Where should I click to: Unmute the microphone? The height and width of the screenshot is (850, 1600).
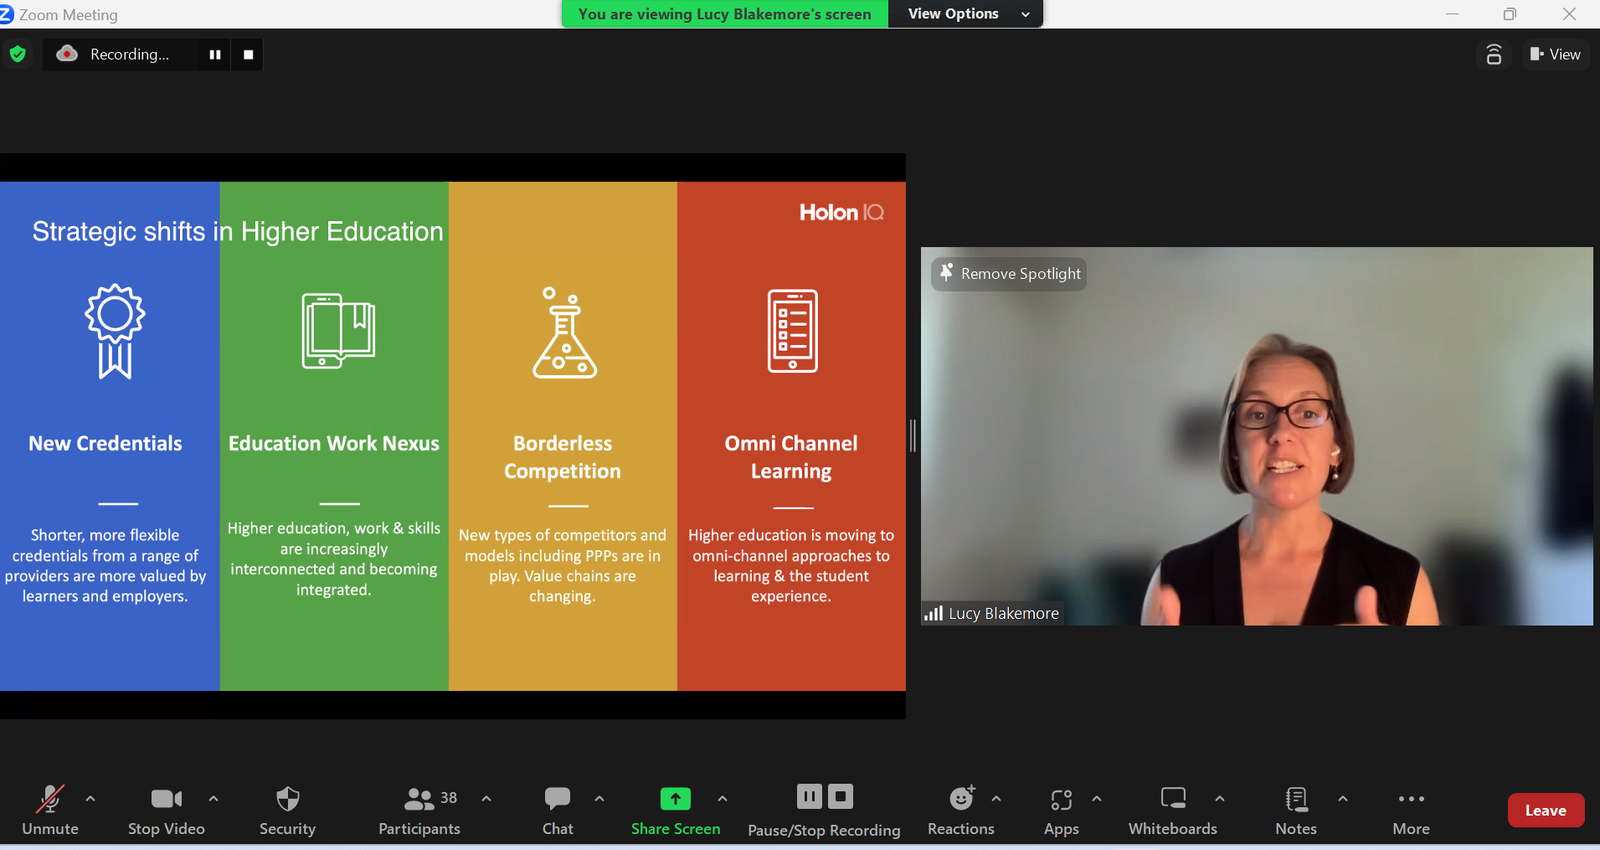pyautogui.click(x=49, y=799)
